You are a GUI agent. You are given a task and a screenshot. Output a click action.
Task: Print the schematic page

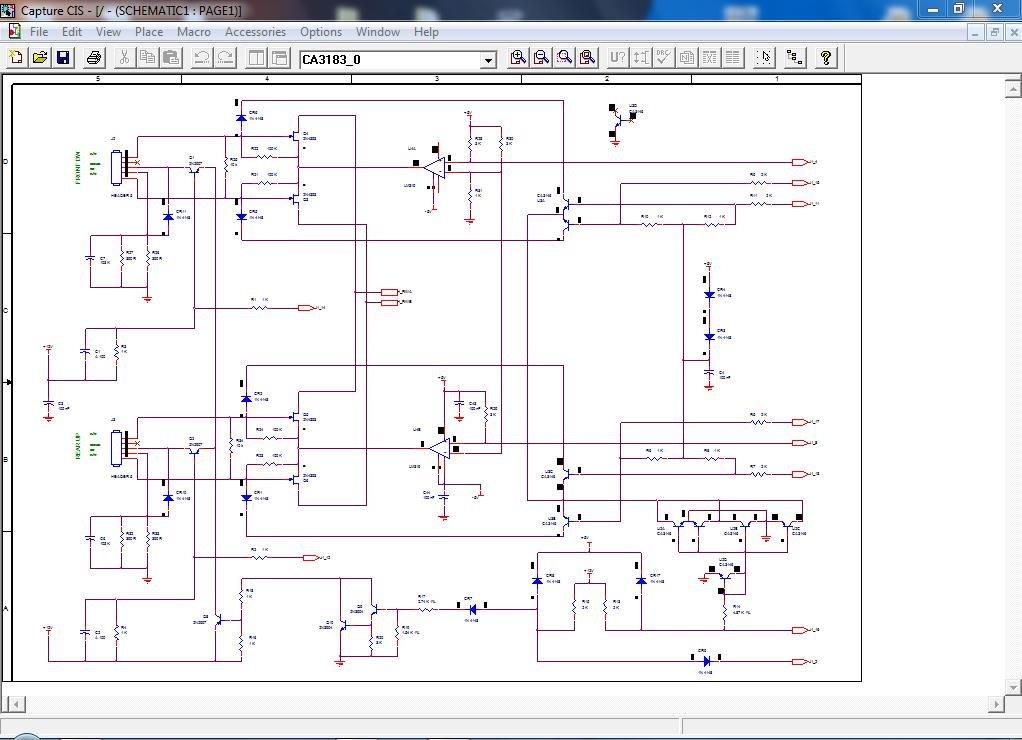94,58
